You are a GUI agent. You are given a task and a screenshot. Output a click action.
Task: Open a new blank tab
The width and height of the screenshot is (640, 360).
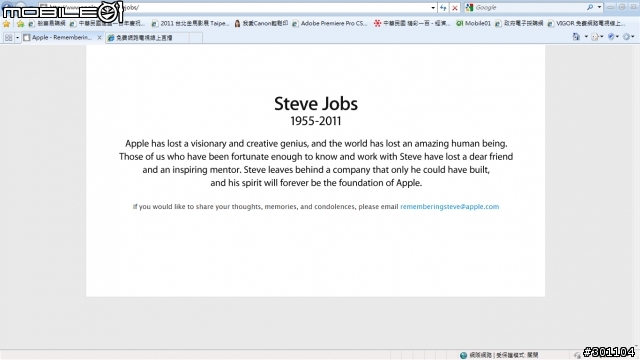coord(196,38)
